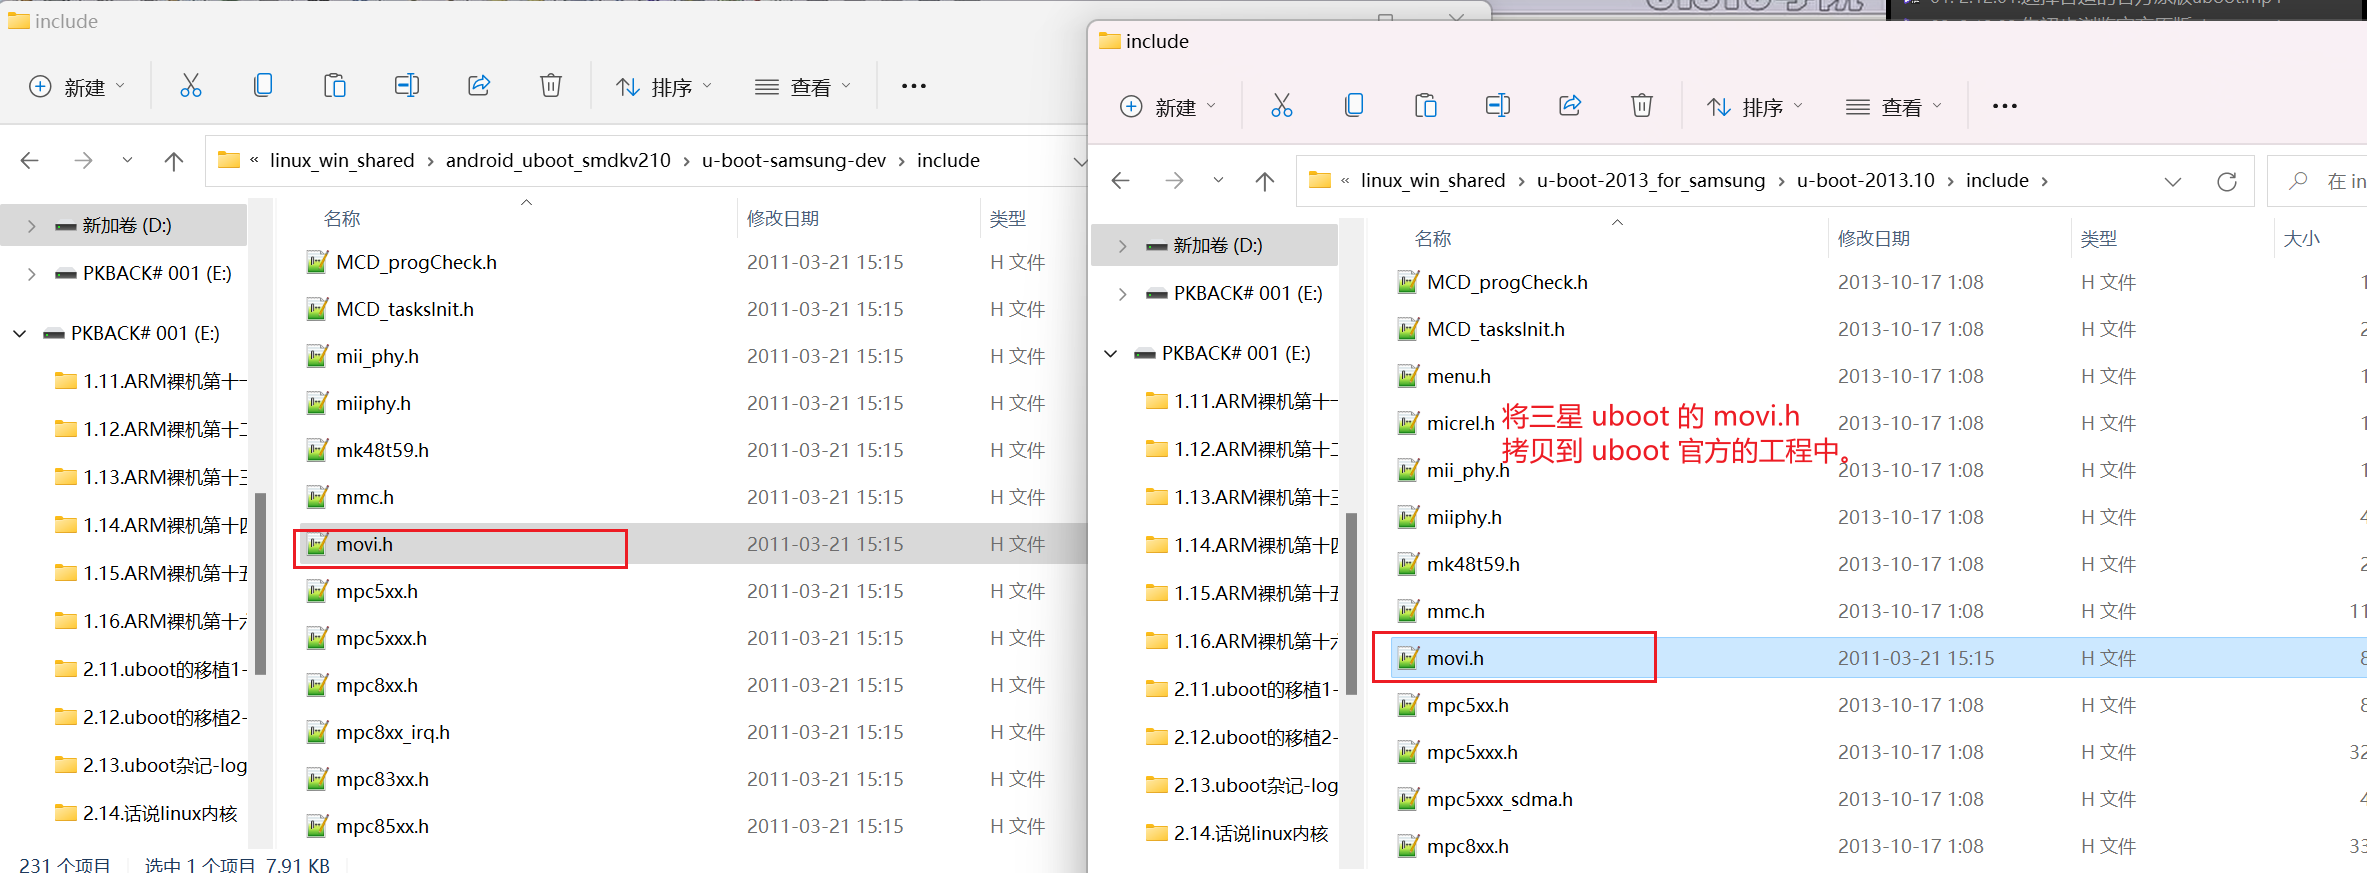Open 查看 view menu in right window

(x=1894, y=107)
